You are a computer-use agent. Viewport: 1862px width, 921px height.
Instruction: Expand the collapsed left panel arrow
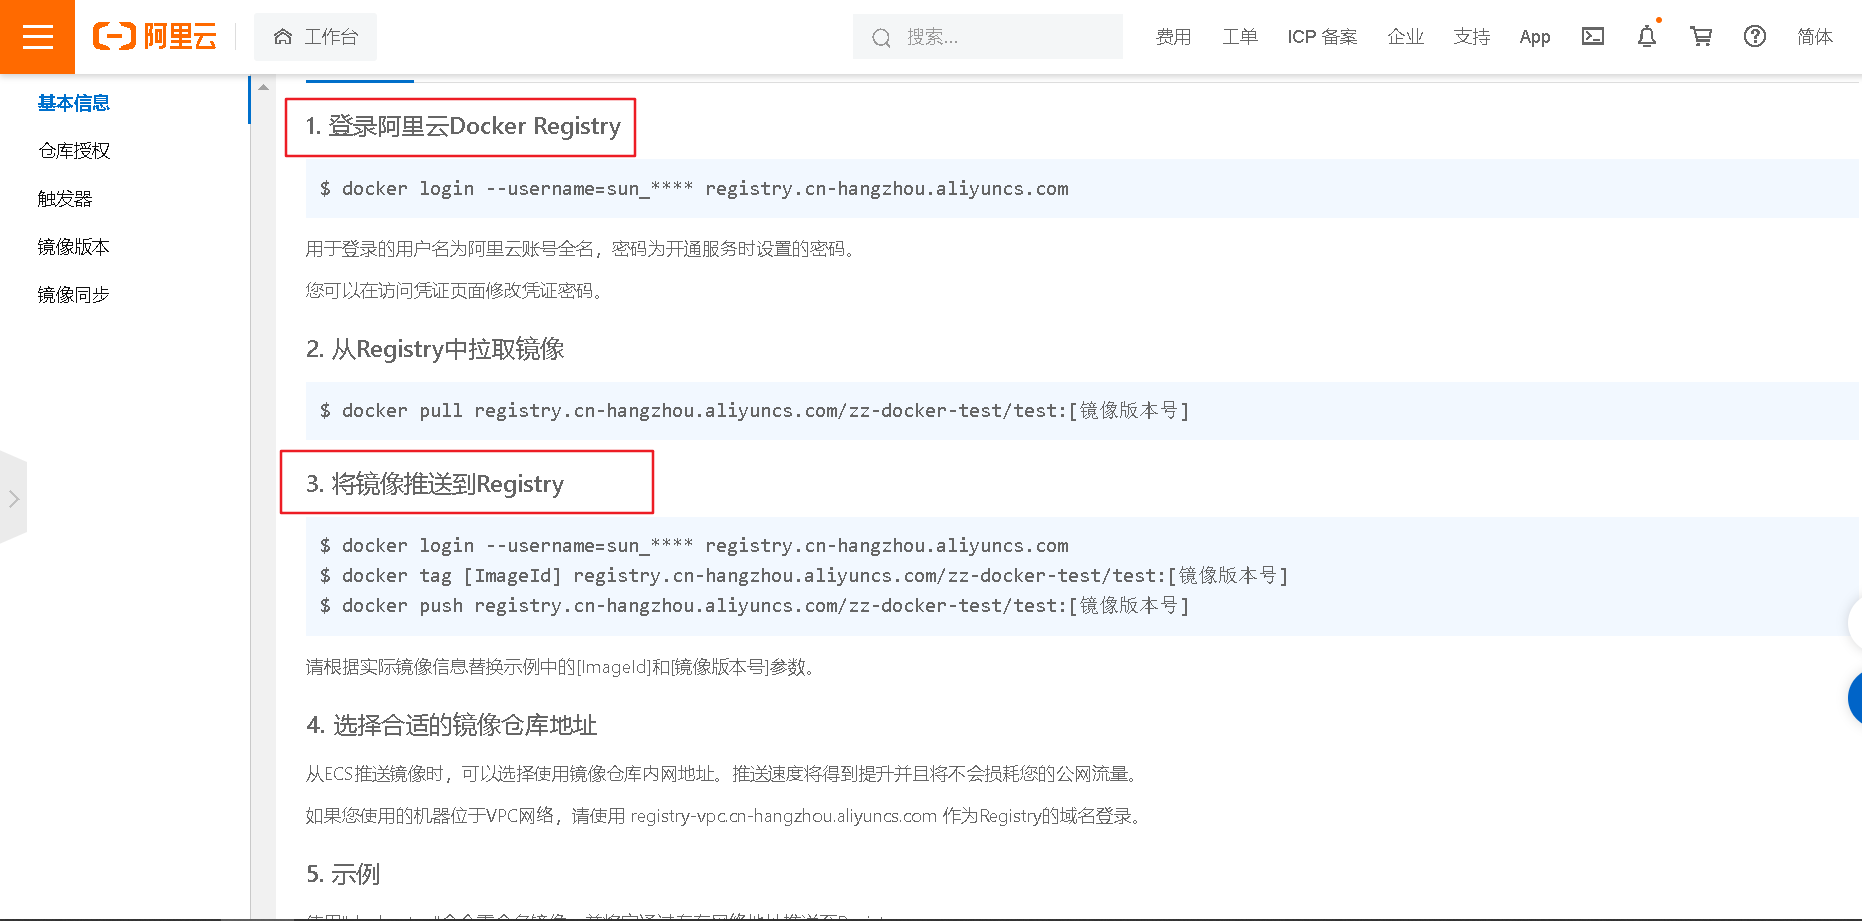point(13,498)
